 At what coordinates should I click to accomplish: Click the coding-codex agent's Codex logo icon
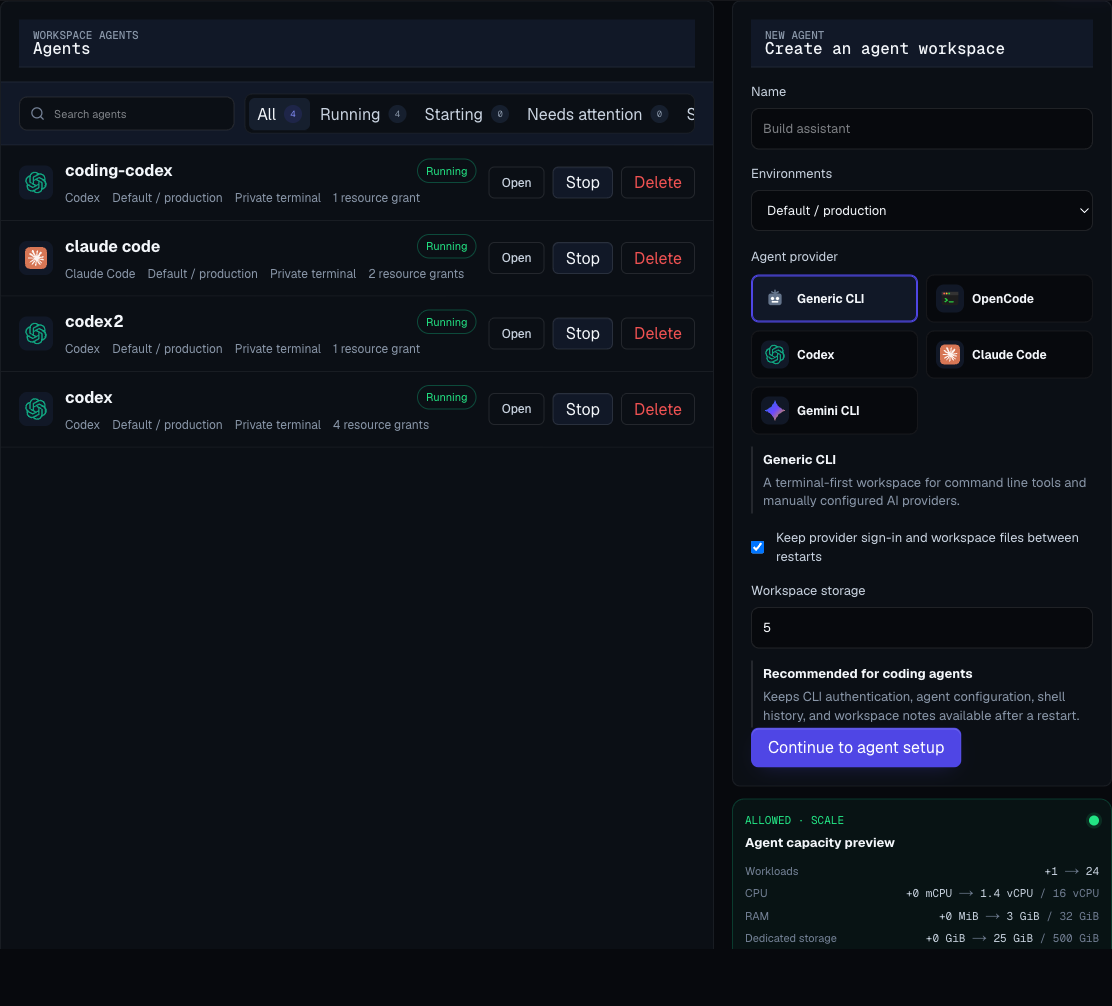(36, 182)
